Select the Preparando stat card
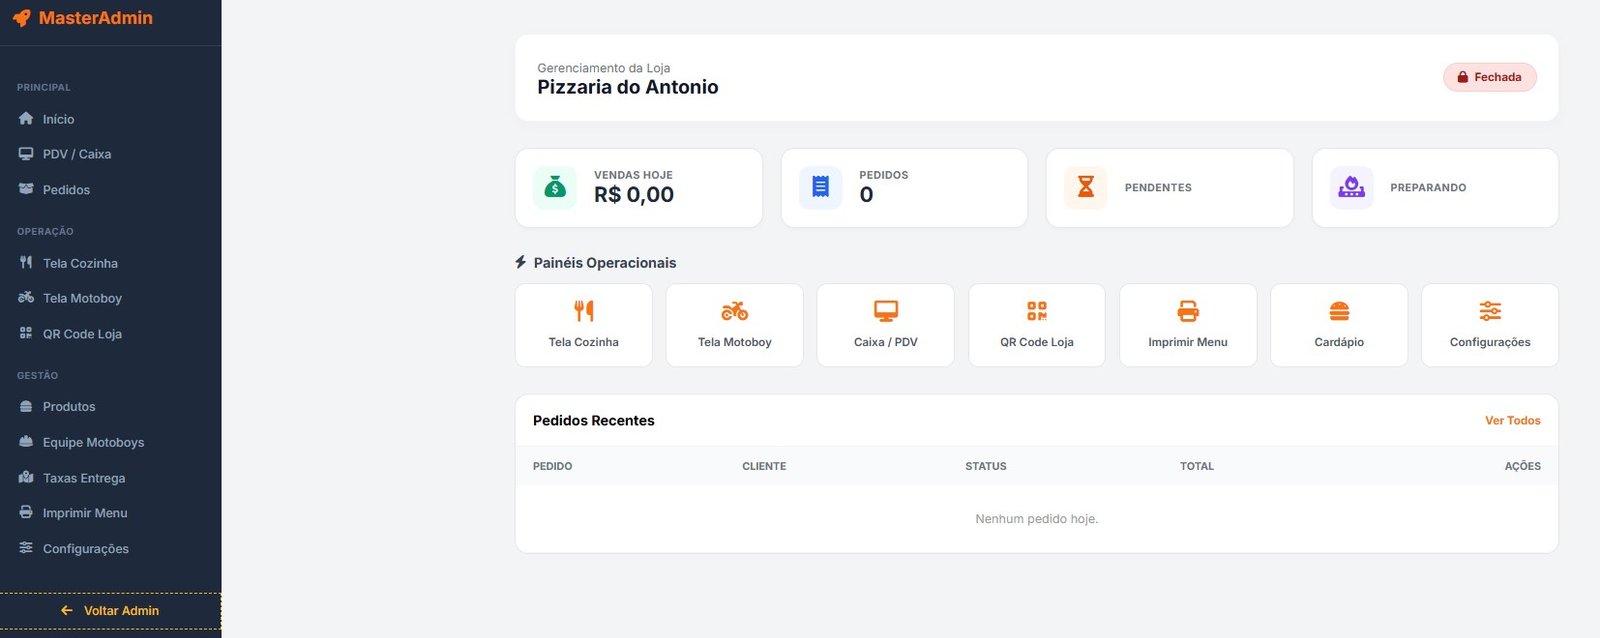The height and width of the screenshot is (638, 1600). 1434,188
